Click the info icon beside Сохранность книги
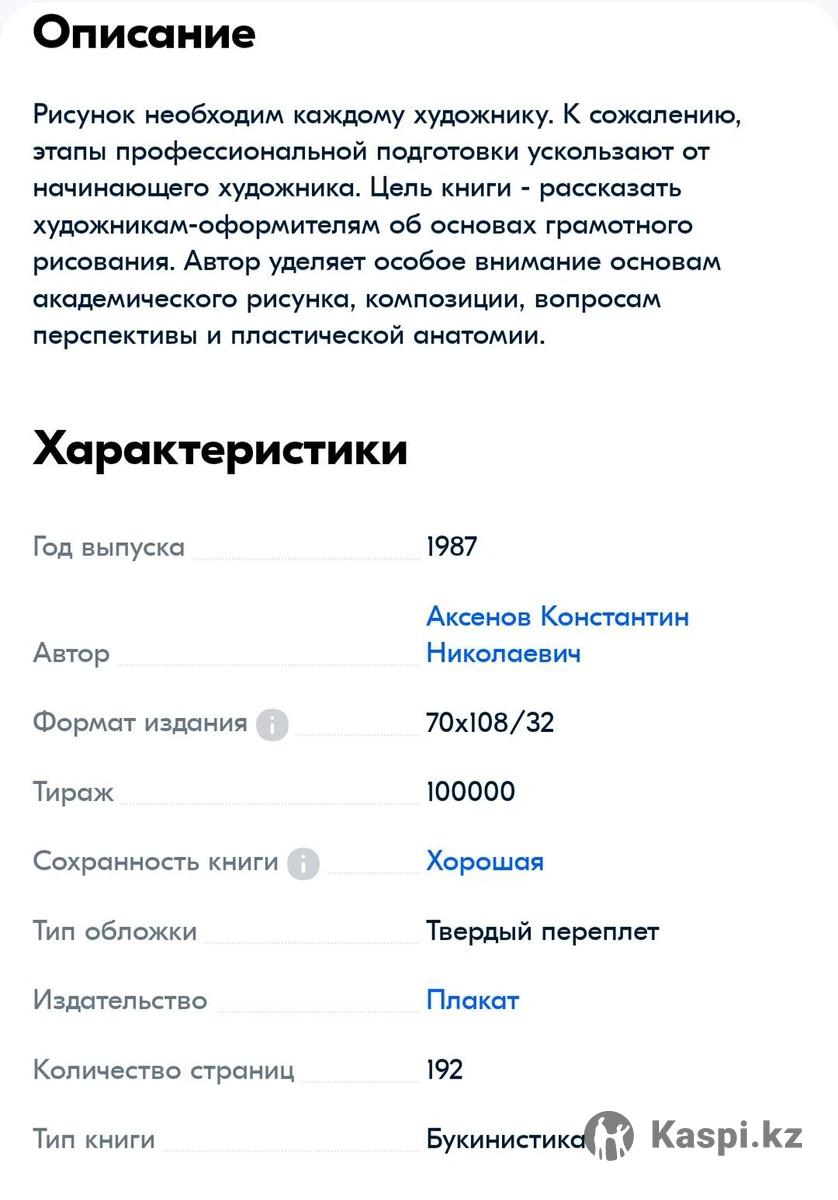 coord(303,863)
